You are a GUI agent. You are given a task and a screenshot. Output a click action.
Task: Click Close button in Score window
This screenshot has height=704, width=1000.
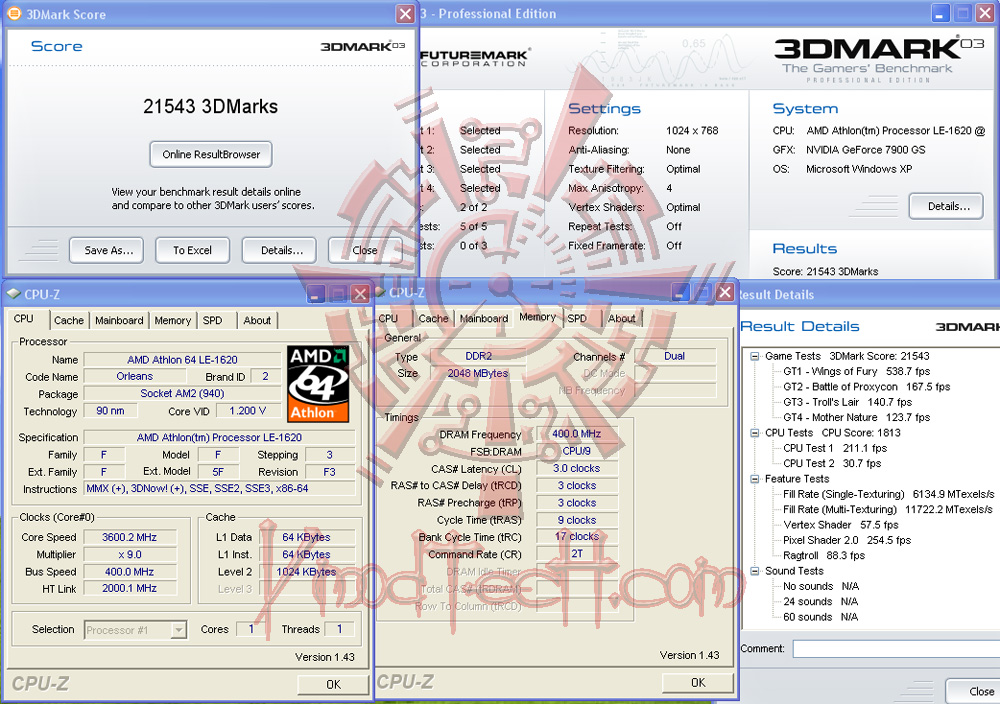point(365,250)
